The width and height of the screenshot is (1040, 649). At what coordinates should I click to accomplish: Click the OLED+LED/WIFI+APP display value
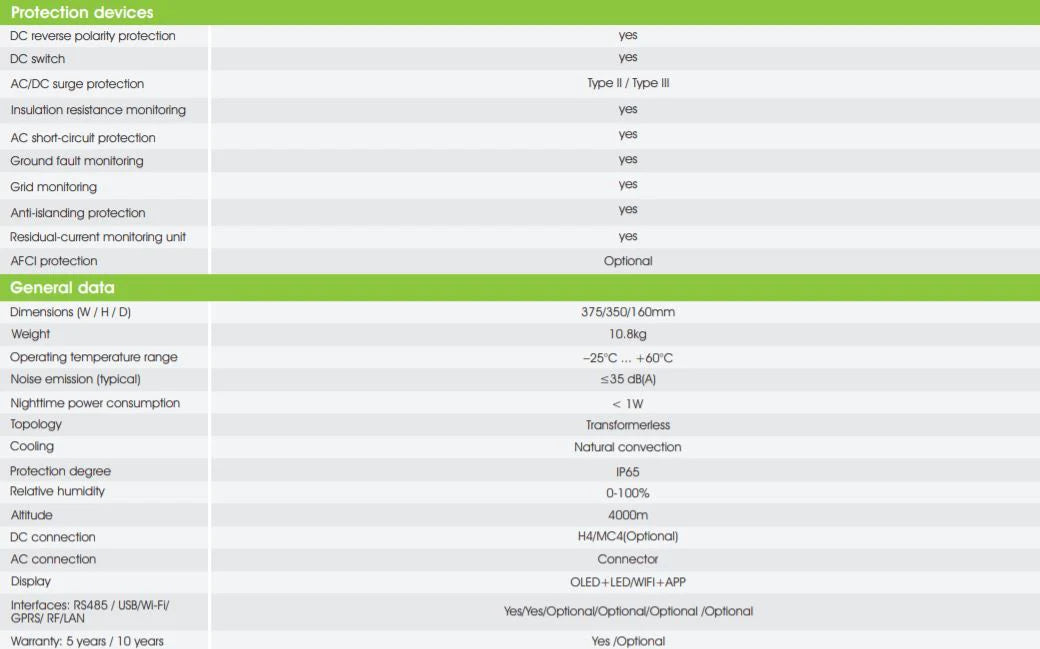pyautogui.click(x=628, y=582)
